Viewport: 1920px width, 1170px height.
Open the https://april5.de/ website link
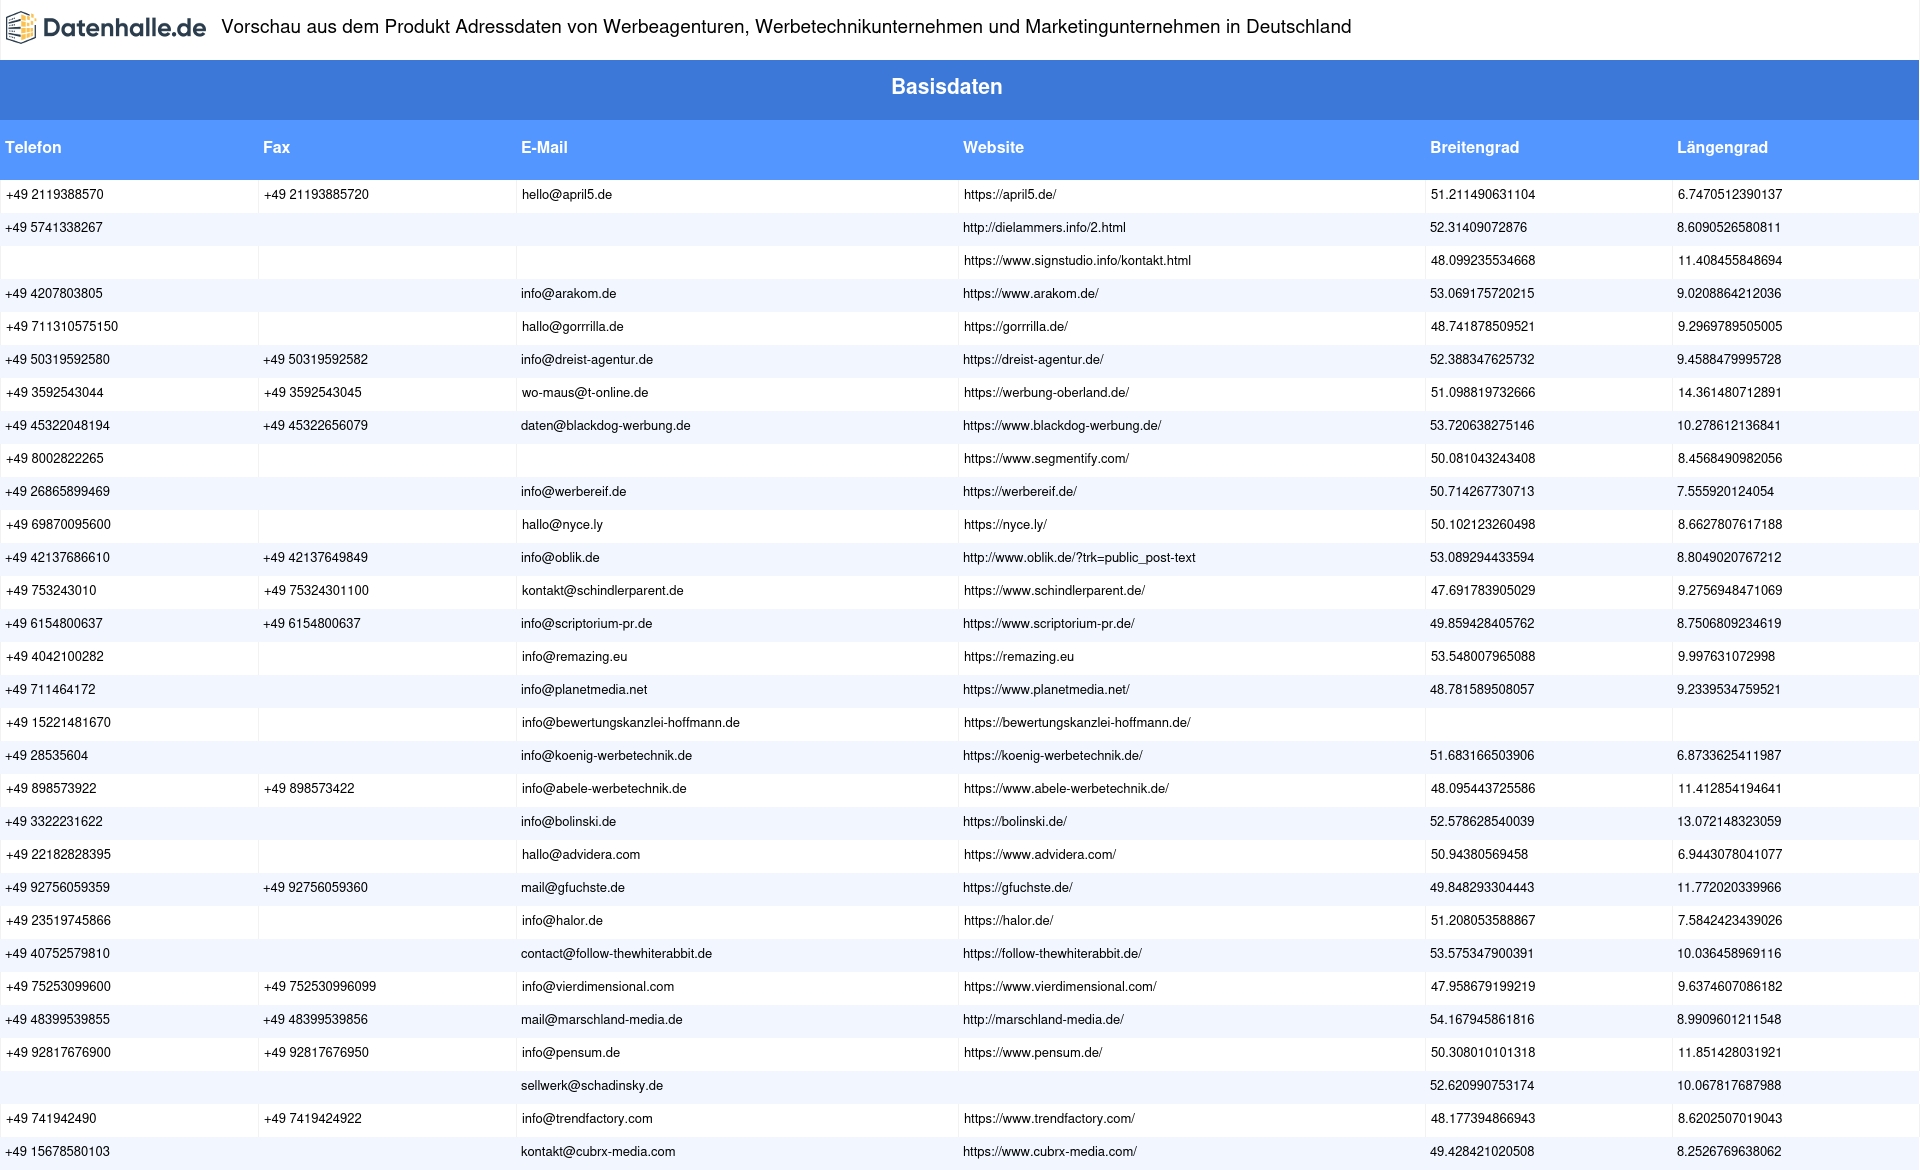pyautogui.click(x=1010, y=195)
